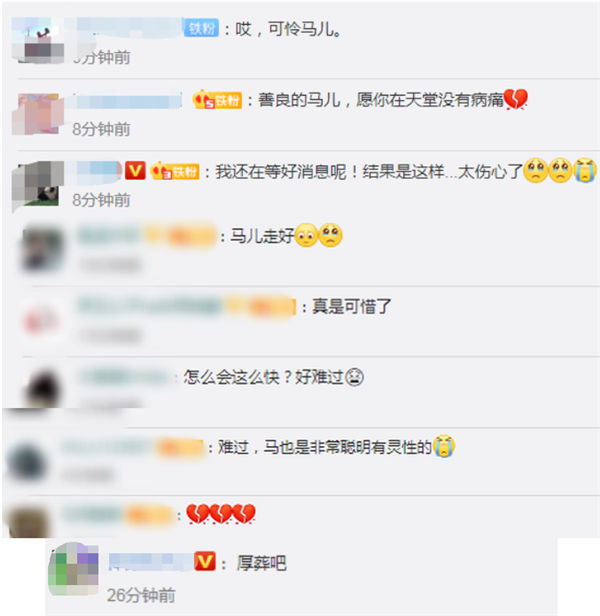Open the pixelated avatar beside 厚葬吧
This screenshot has height=616, width=600.
(73, 569)
